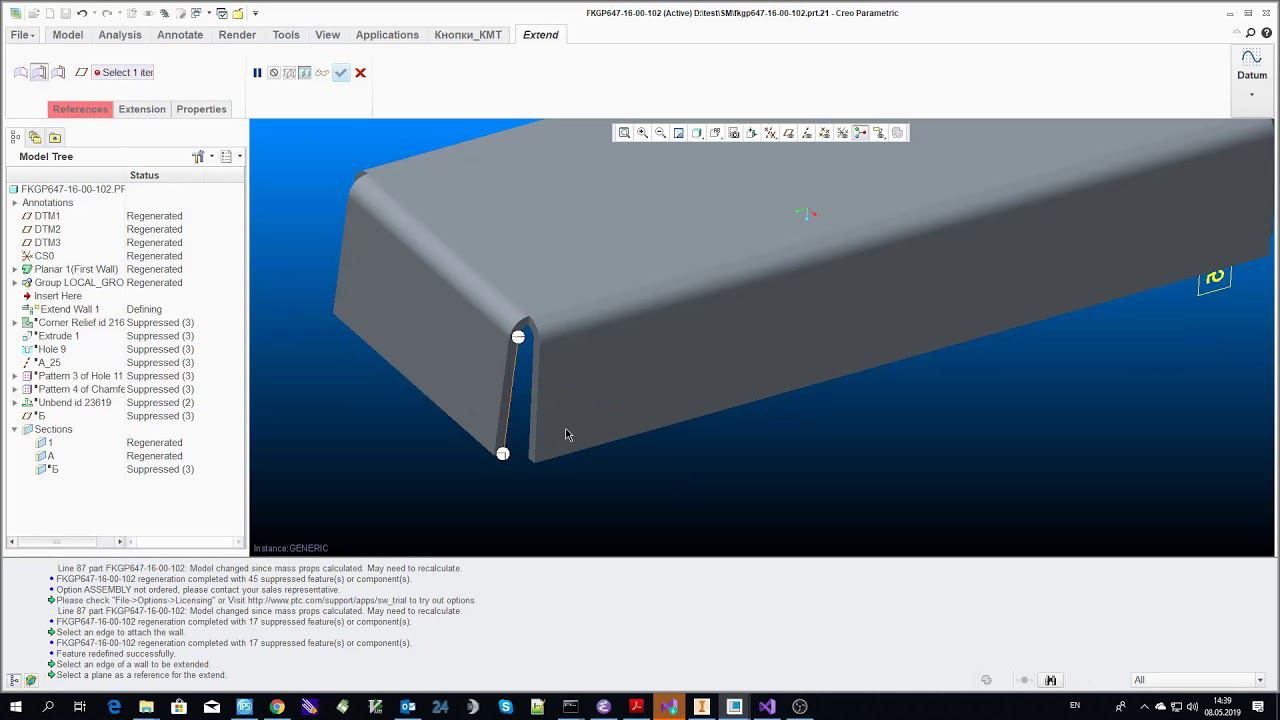This screenshot has height=720, width=1280.
Task: Open the File menu
Action: click(x=22, y=35)
